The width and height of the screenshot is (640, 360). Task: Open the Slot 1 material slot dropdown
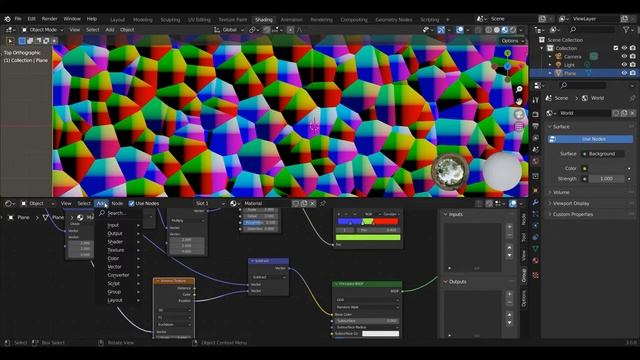point(210,203)
